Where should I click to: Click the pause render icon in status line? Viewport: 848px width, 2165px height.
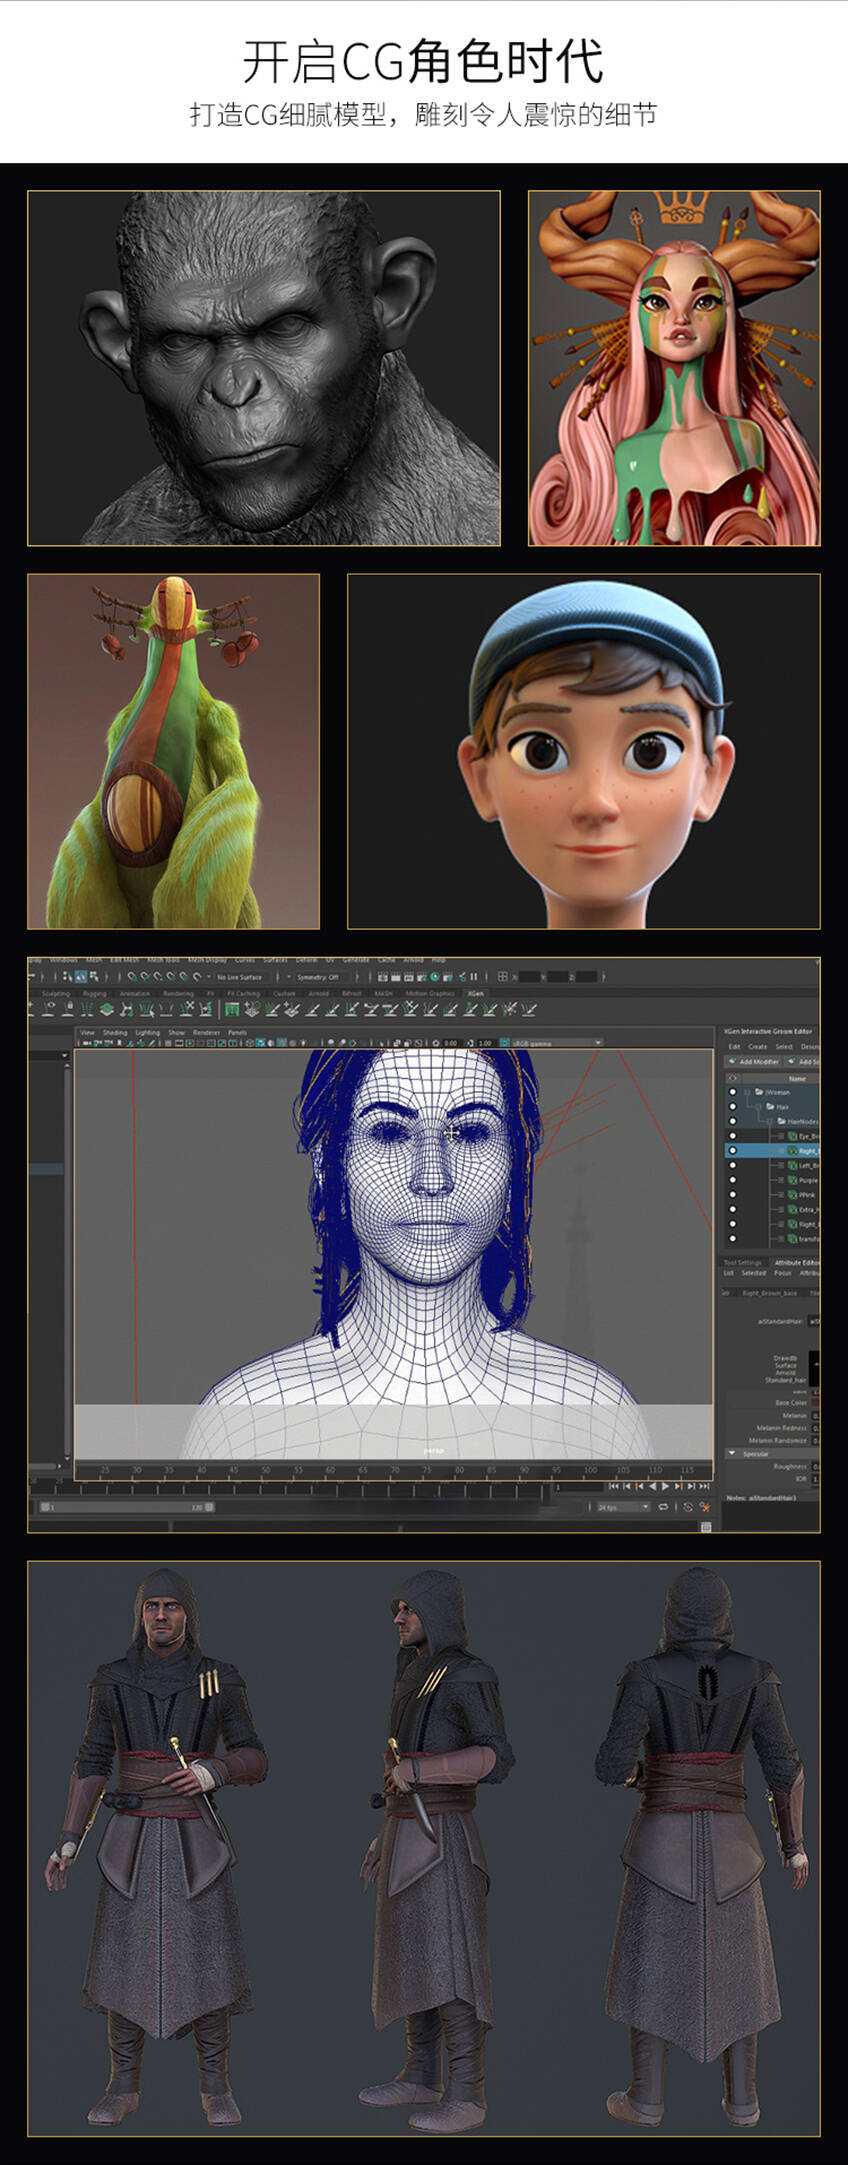(x=473, y=977)
